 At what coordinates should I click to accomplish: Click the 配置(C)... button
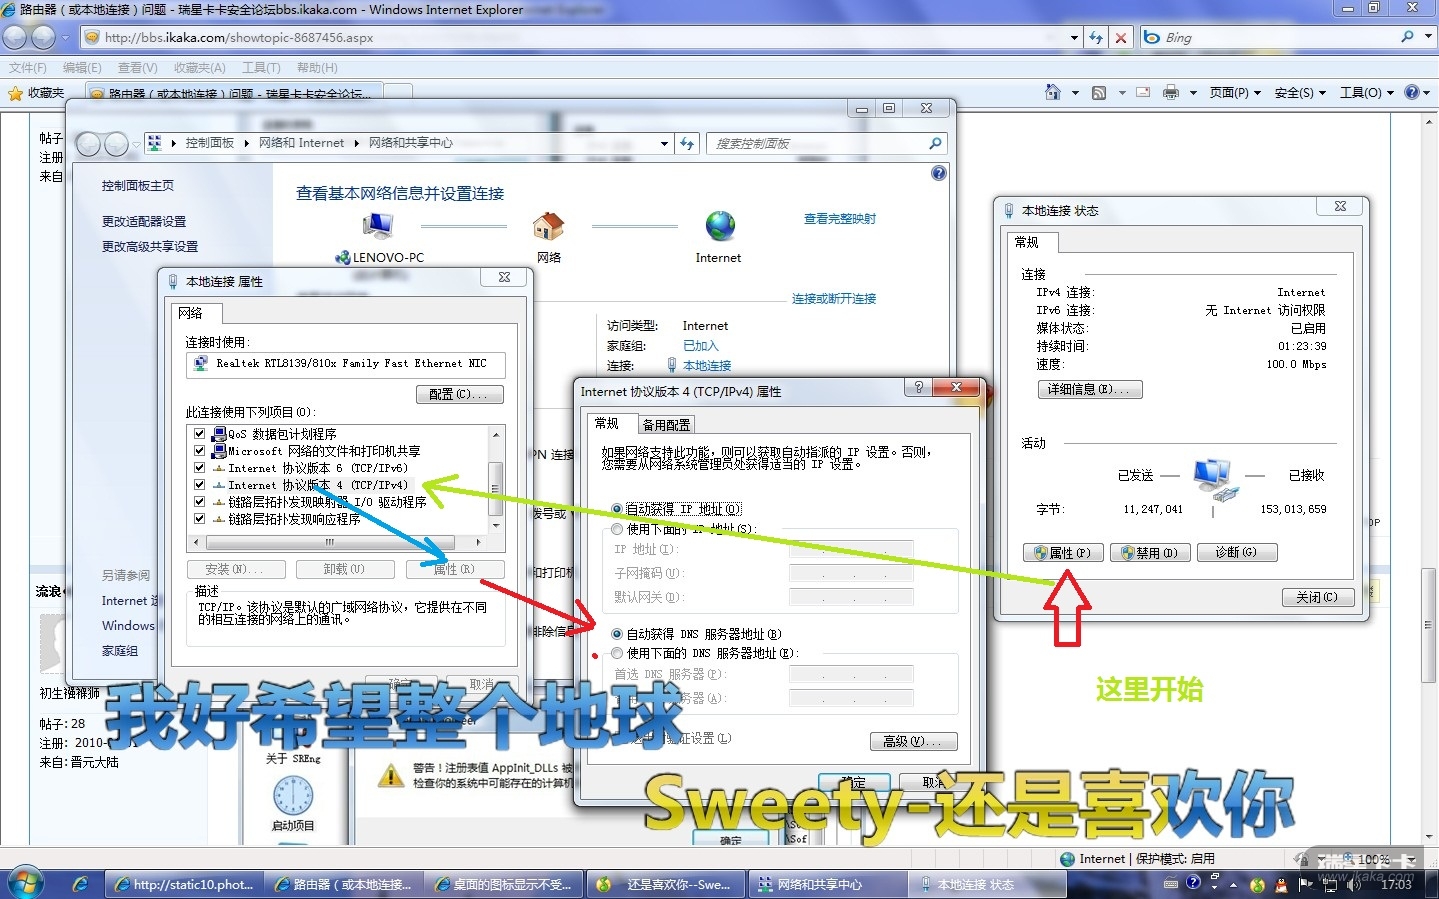(x=459, y=395)
